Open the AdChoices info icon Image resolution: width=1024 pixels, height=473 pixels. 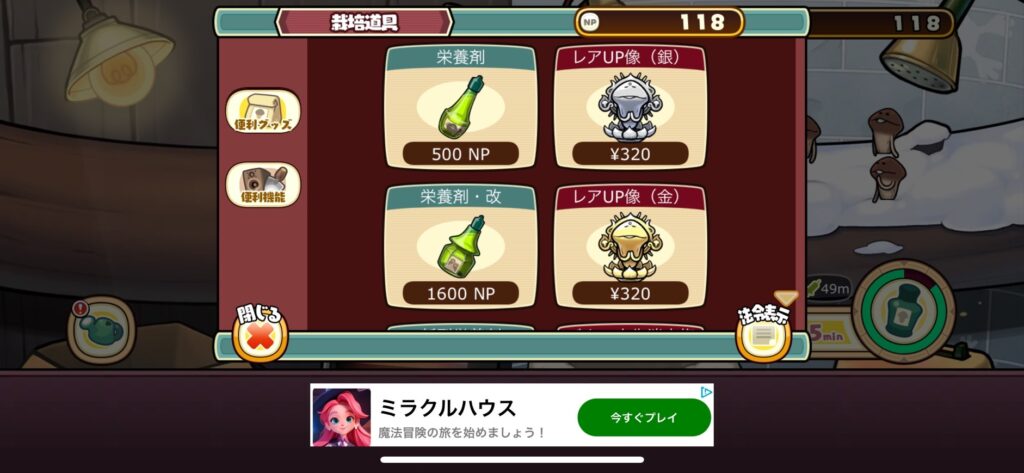click(706, 392)
